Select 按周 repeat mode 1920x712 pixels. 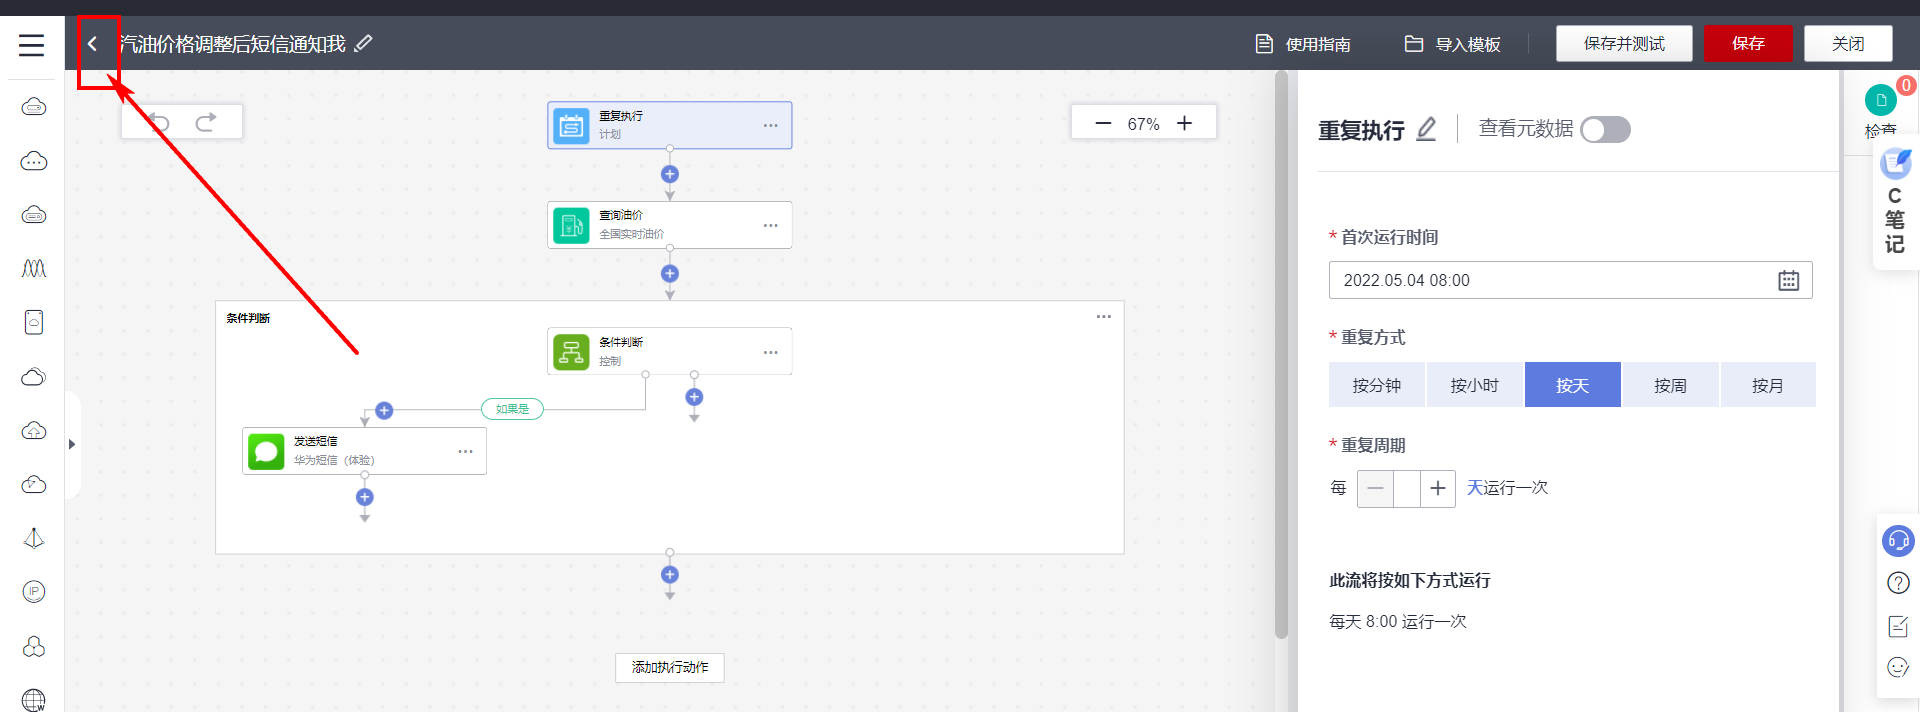1670,385
